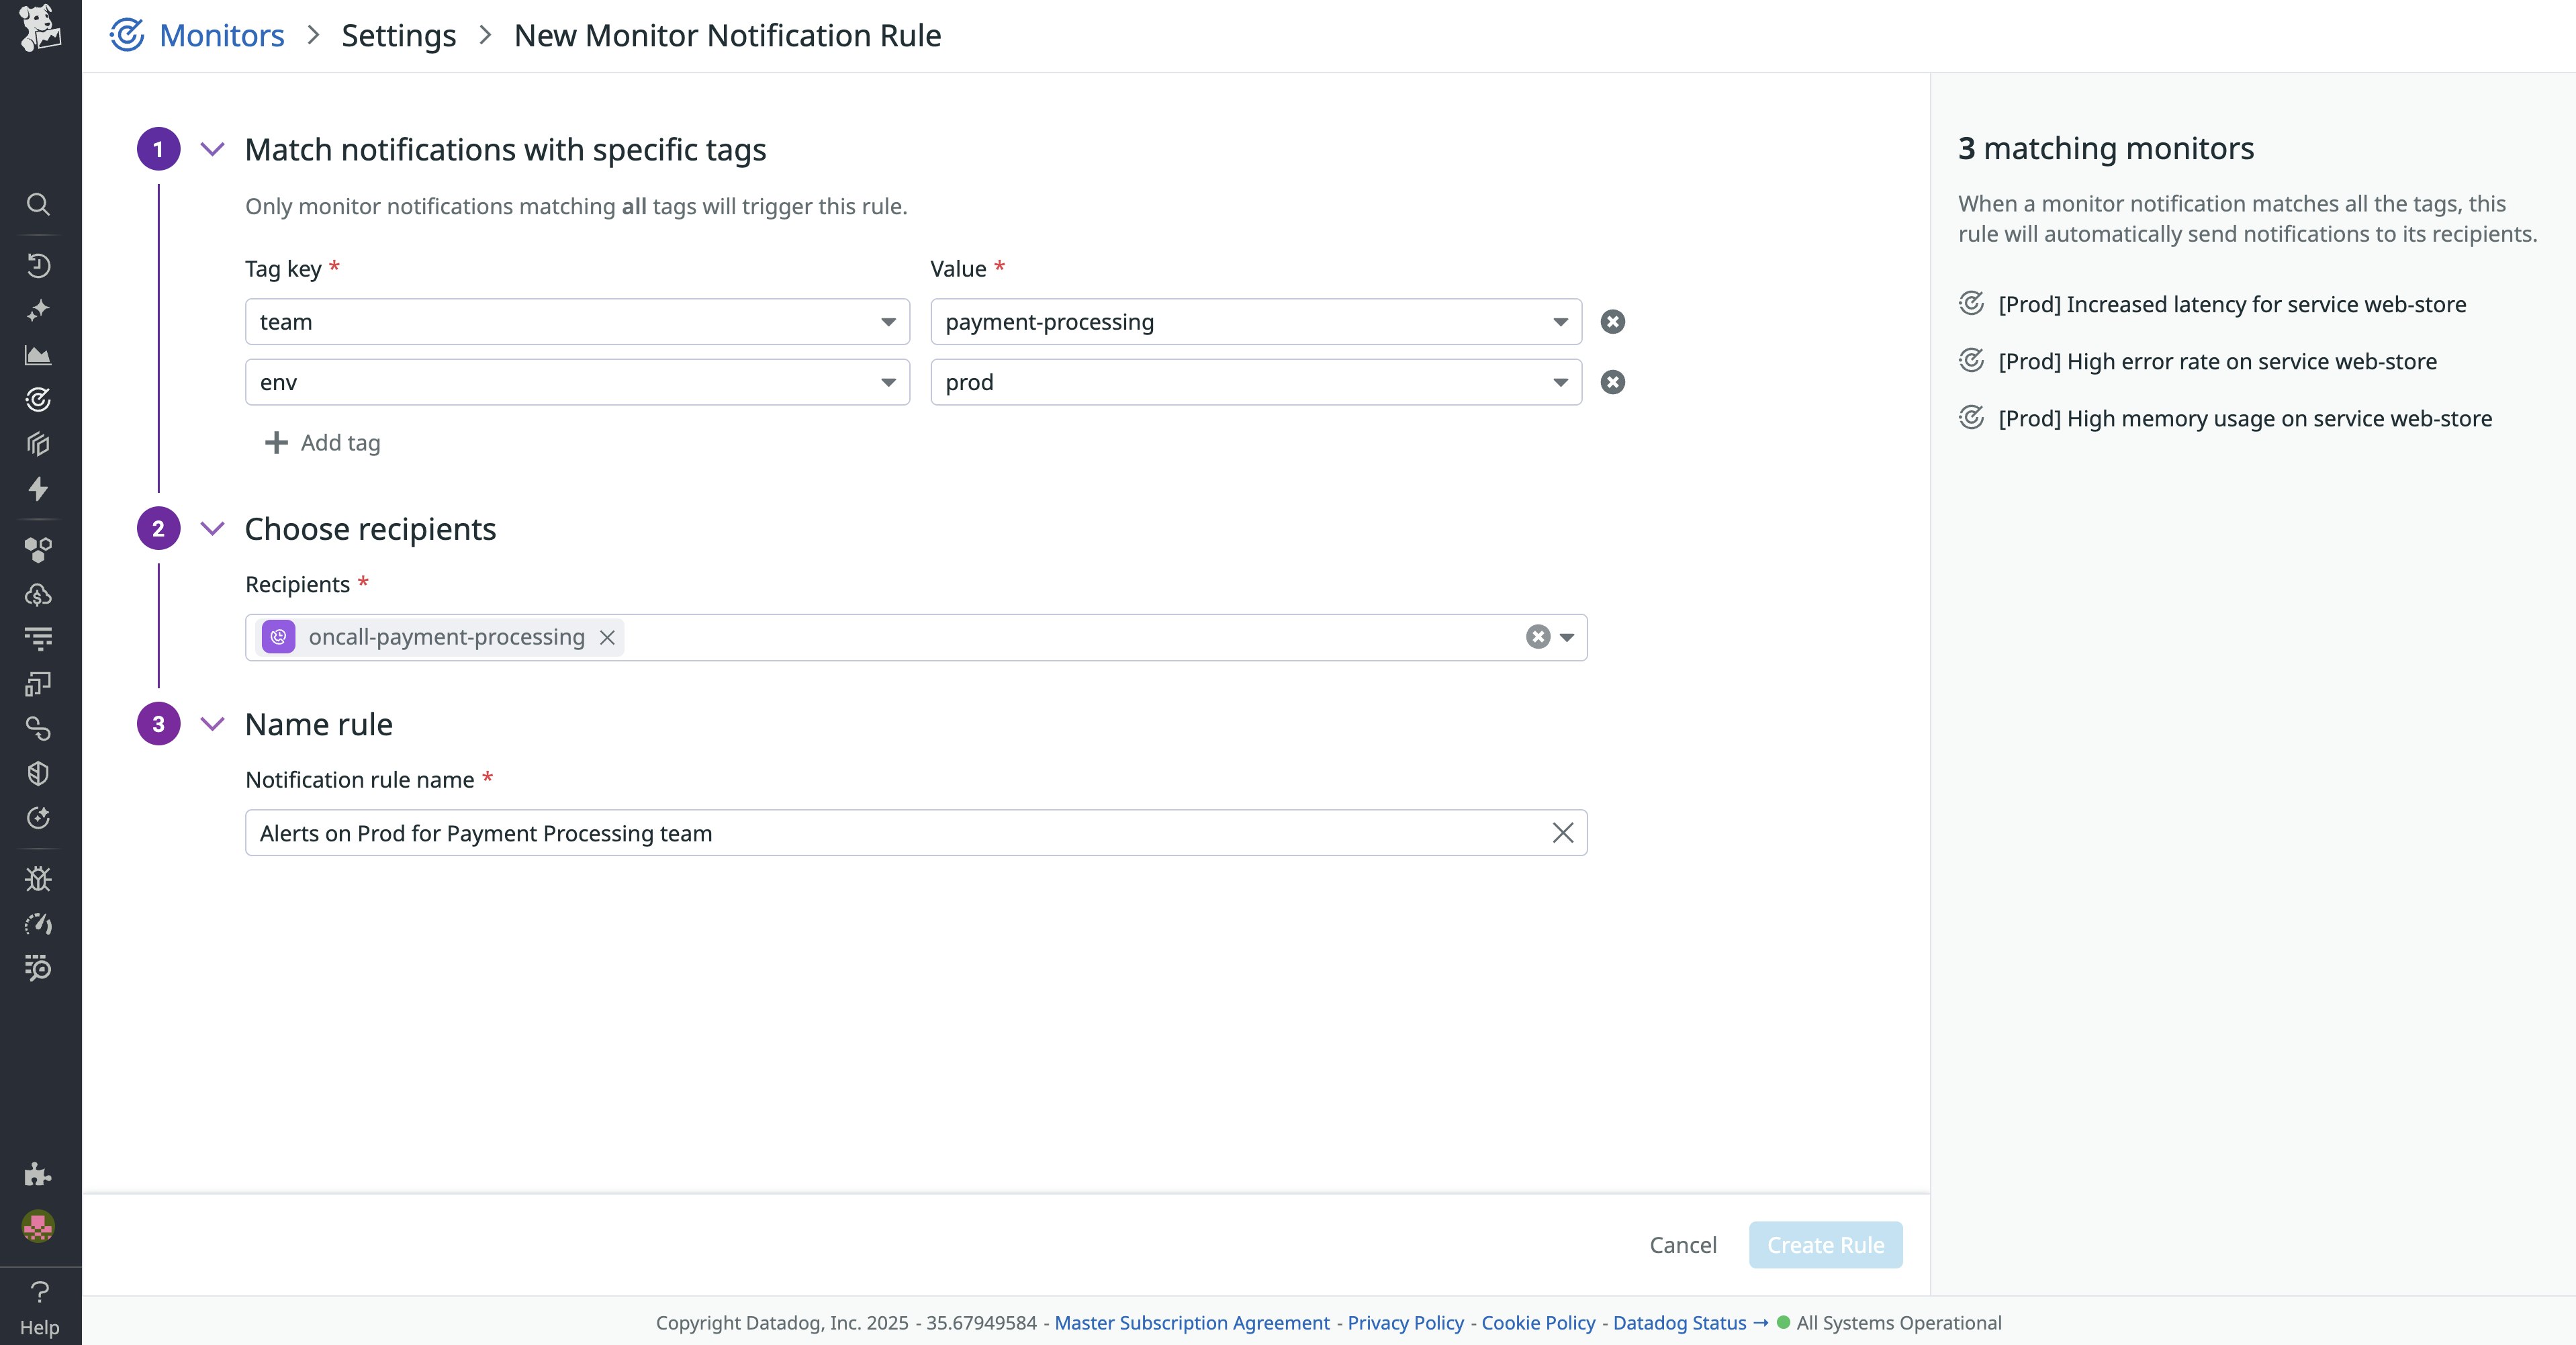Remove the team payment-processing tag row
This screenshot has height=1345, width=2576.
pyautogui.click(x=1612, y=322)
